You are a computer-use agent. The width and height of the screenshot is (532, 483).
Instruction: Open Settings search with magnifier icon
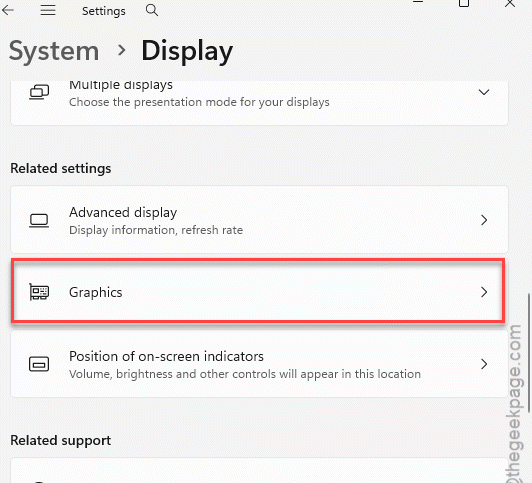(152, 10)
